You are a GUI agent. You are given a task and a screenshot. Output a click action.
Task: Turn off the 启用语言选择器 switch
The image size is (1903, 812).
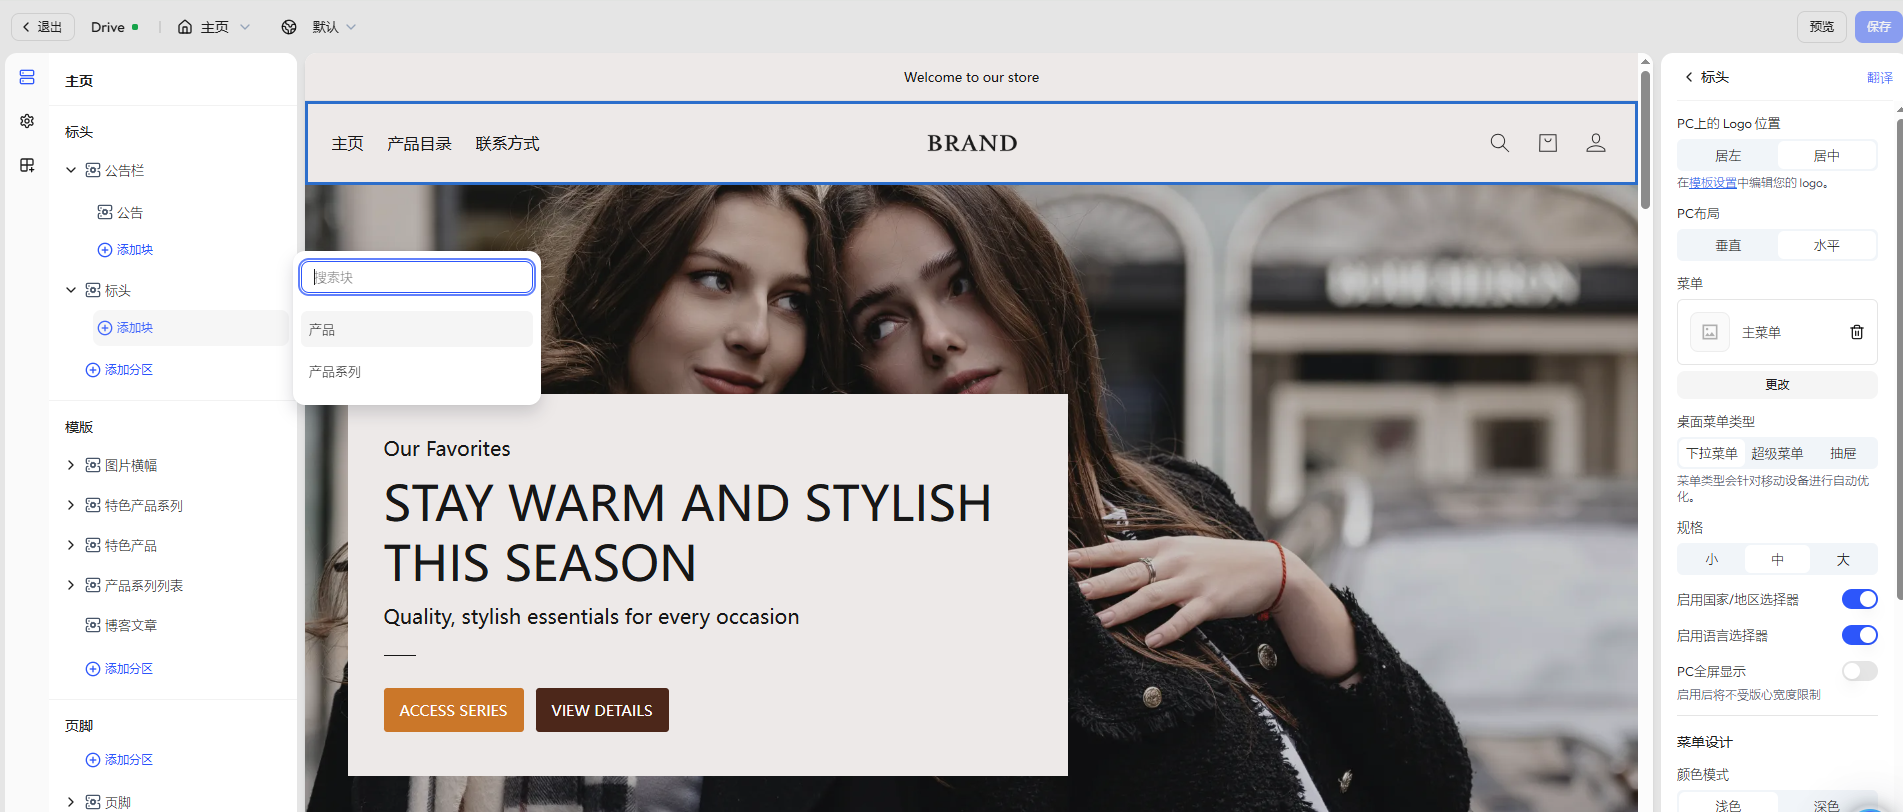1859,635
